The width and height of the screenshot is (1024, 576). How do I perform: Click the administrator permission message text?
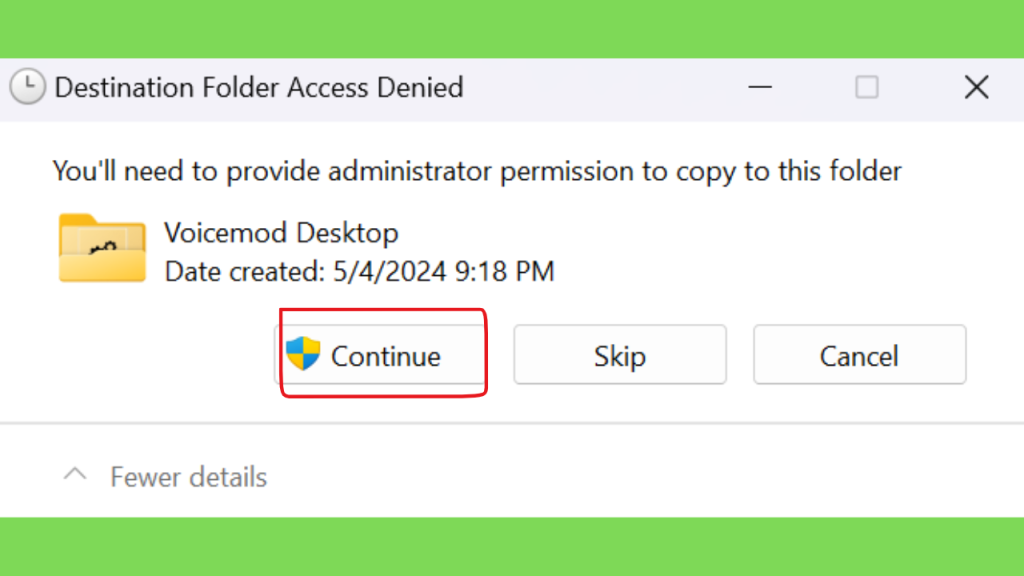[x=477, y=171]
